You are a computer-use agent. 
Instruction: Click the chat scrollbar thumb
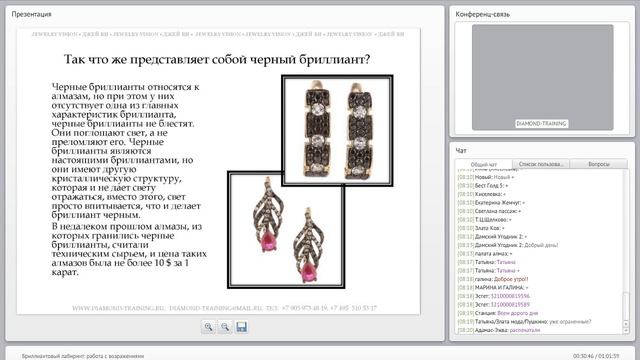click(626, 307)
